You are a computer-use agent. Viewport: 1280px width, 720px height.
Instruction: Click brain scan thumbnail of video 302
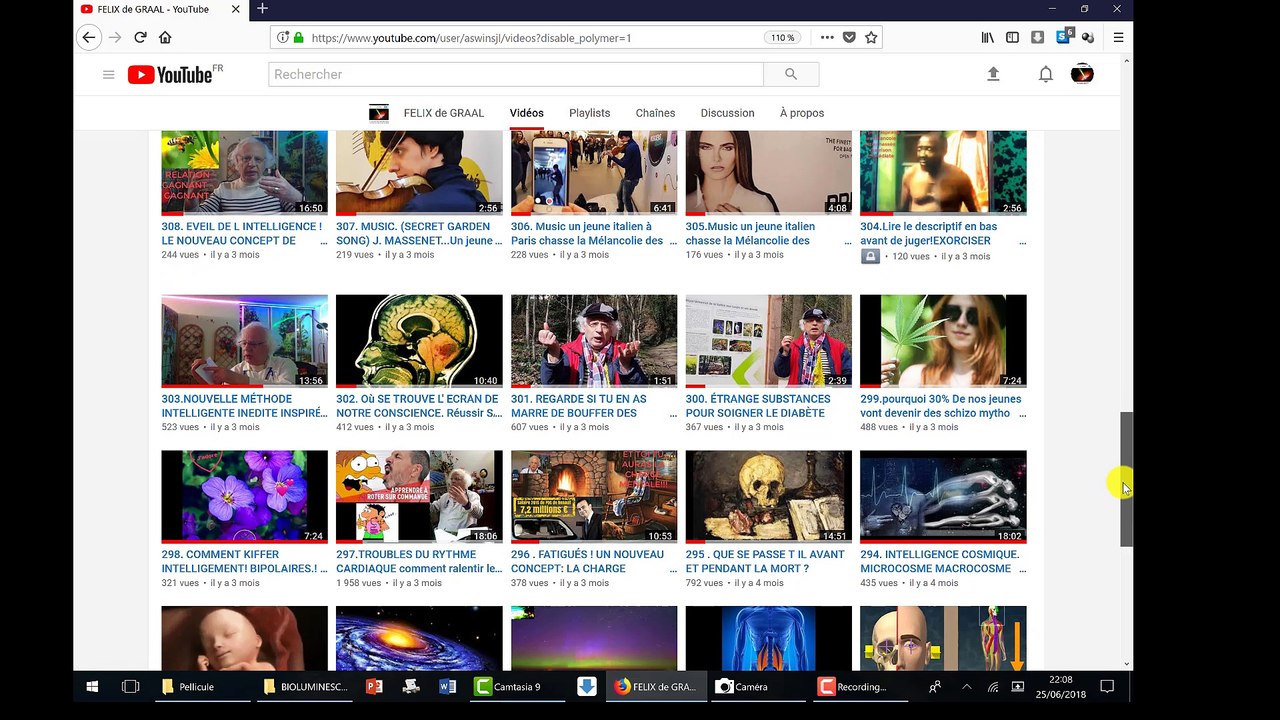(419, 341)
